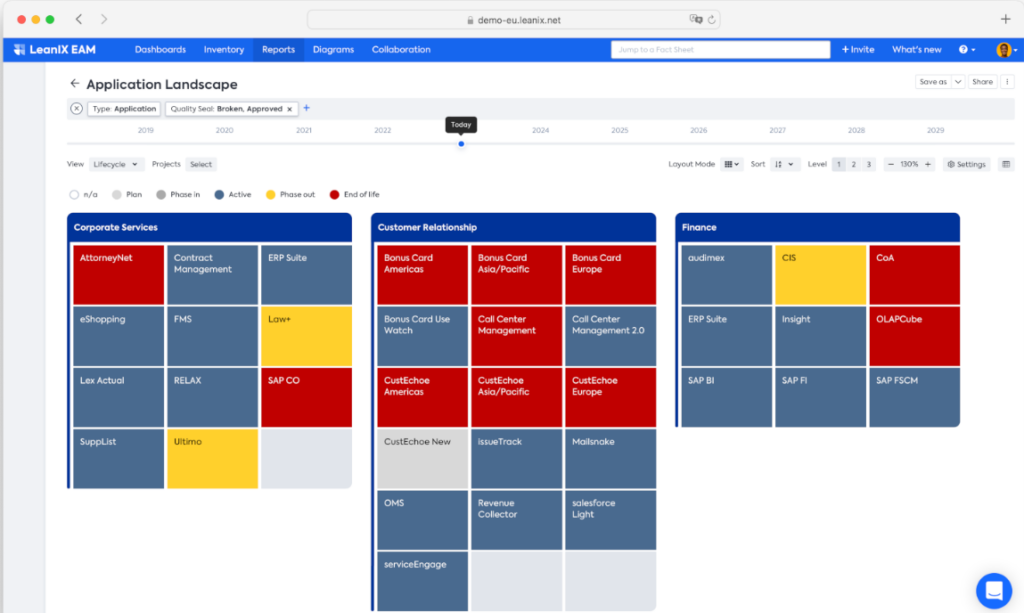Open the Inventory menu
The width and height of the screenshot is (1024, 613).
(x=223, y=50)
